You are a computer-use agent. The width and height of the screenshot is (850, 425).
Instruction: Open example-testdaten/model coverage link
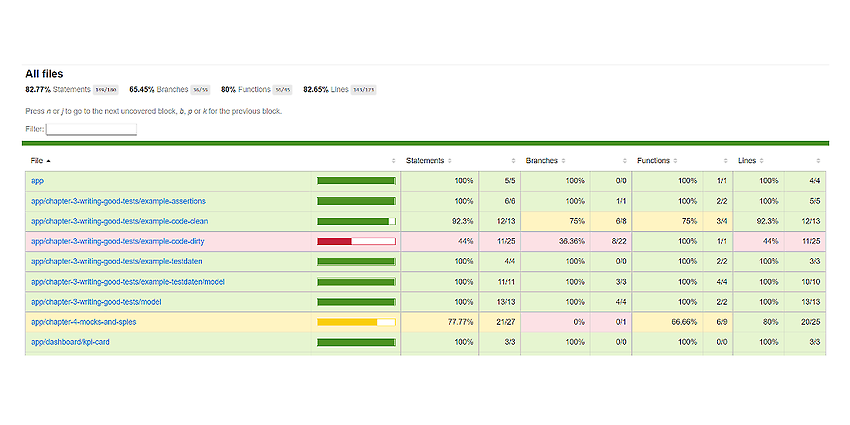(x=128, y=282)
